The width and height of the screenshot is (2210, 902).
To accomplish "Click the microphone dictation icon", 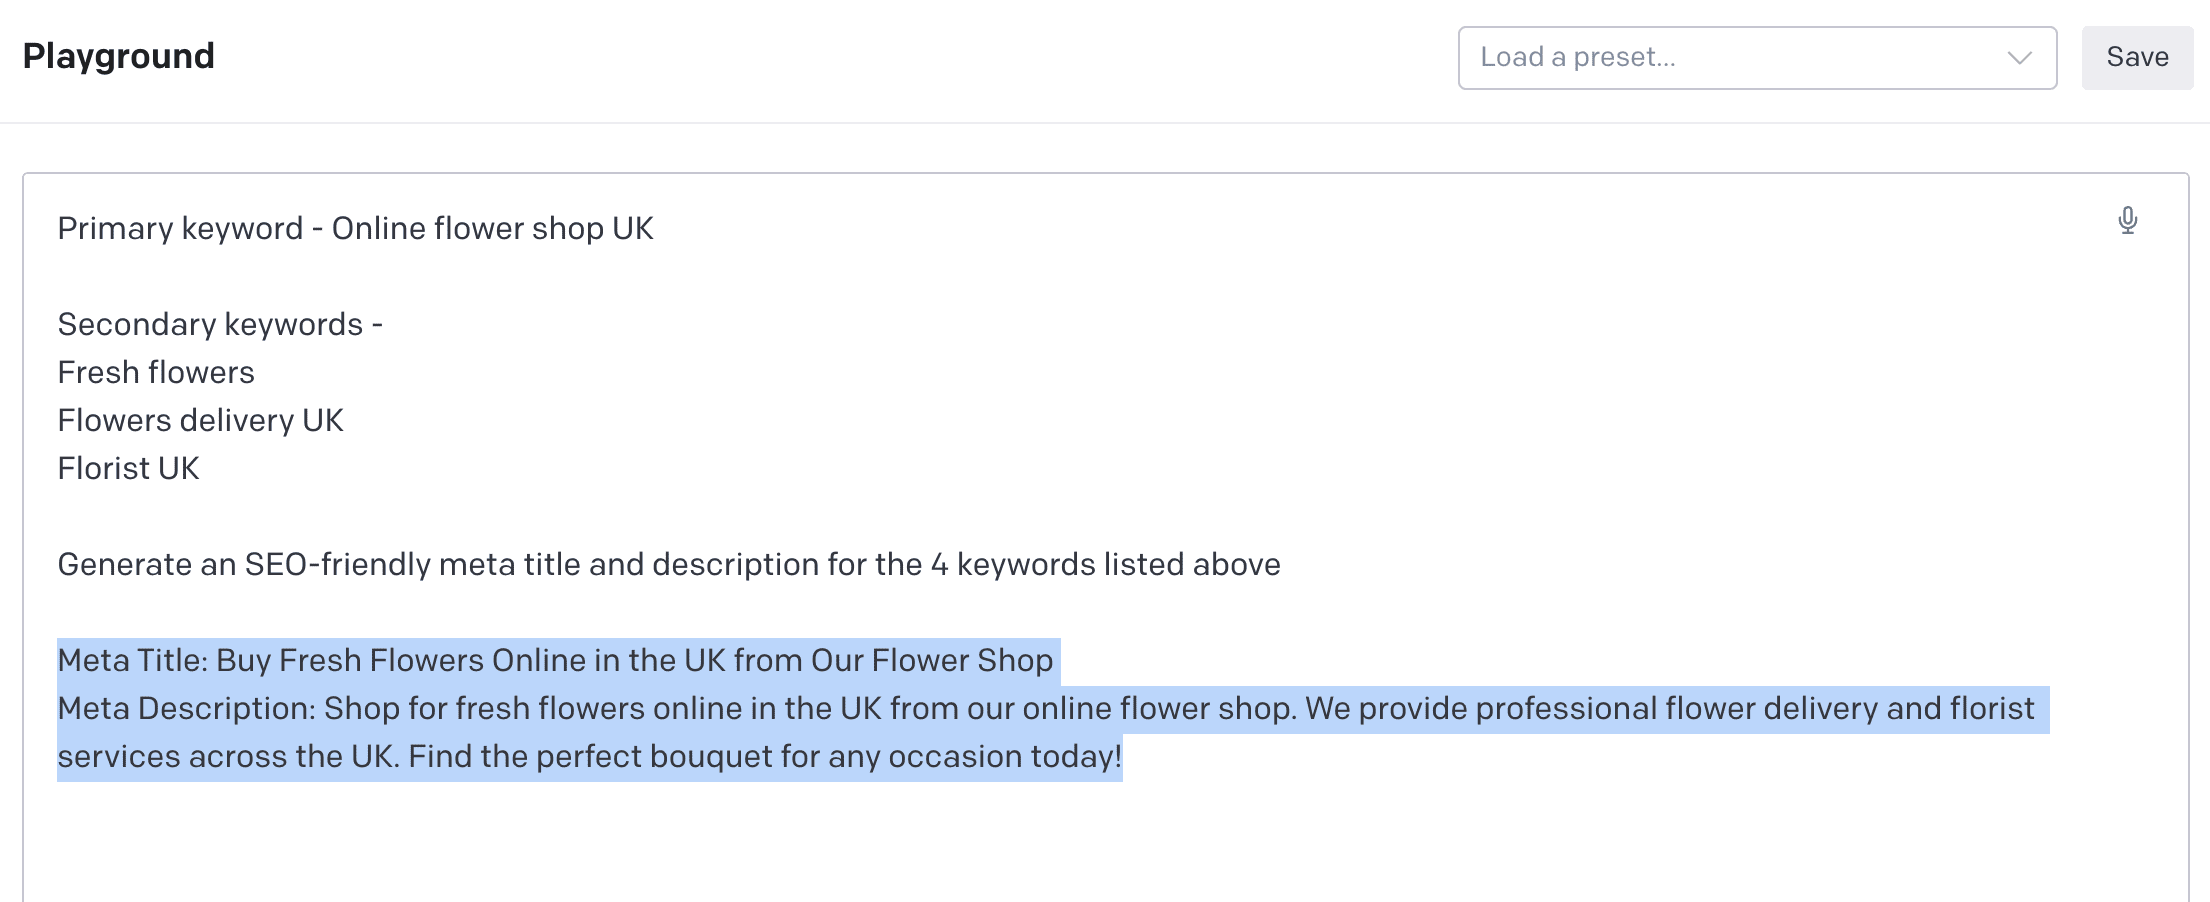I will coord(2127,220).
